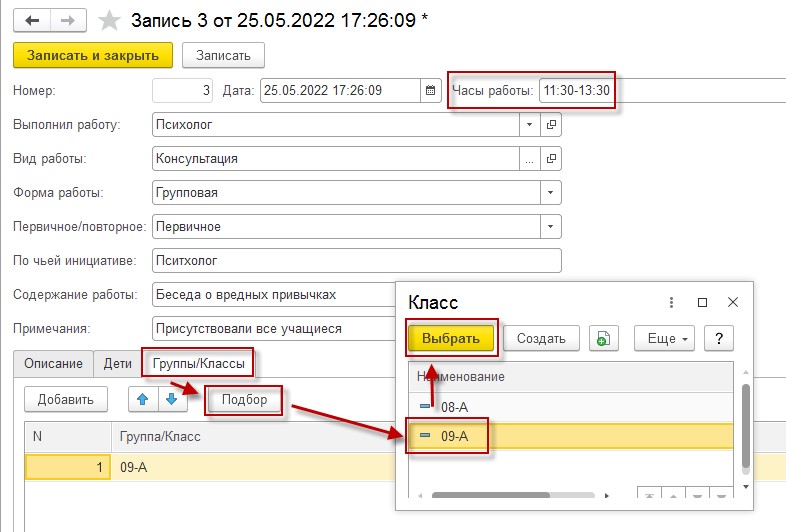Viewport: 786px width, 532px height.
Task: Click Записать и закрыть button
Action: tap(93, 55)
